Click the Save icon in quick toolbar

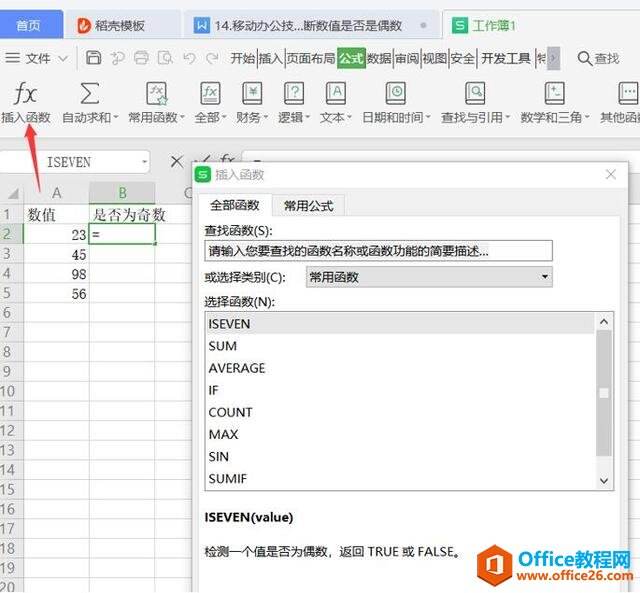[x=93, y=58]
